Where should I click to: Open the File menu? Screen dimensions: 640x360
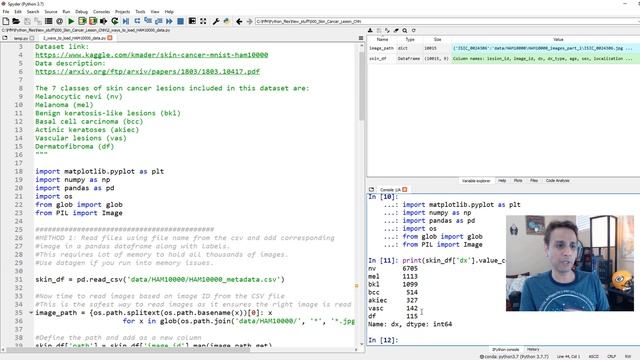click(x=6, y=12)
